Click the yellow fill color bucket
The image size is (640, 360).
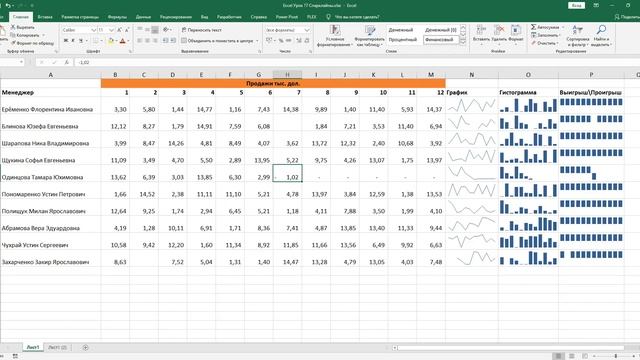click(111, 40)
